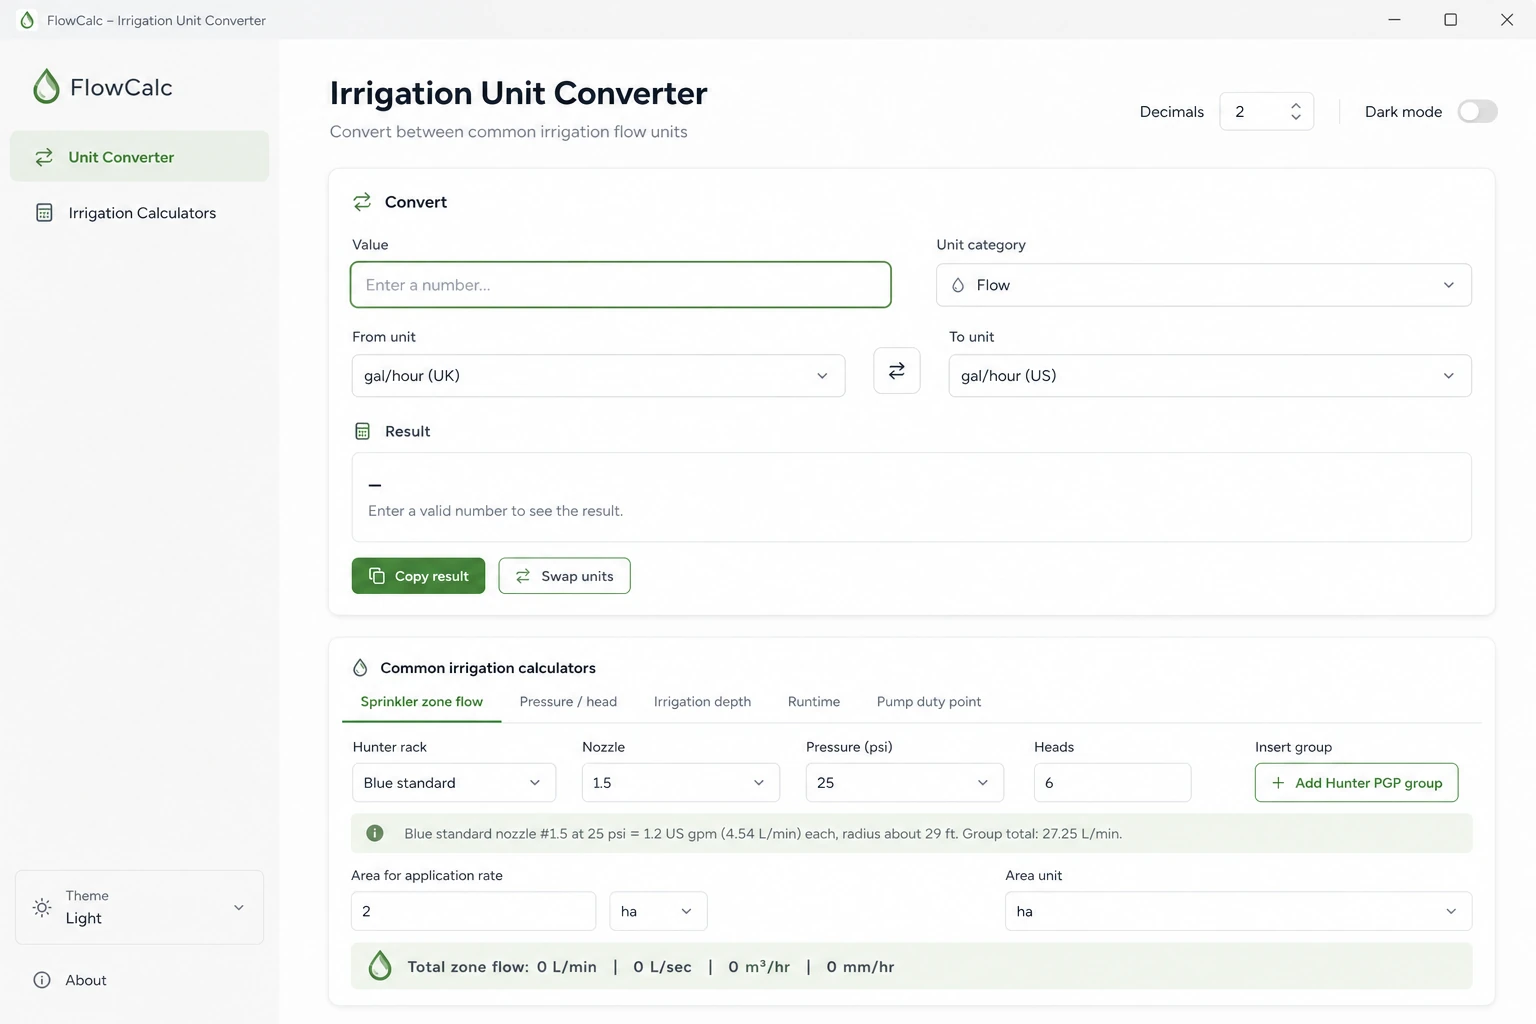Focus the Value number input field
This screenshot has height=1024, width=1536.
coord(620,285)
